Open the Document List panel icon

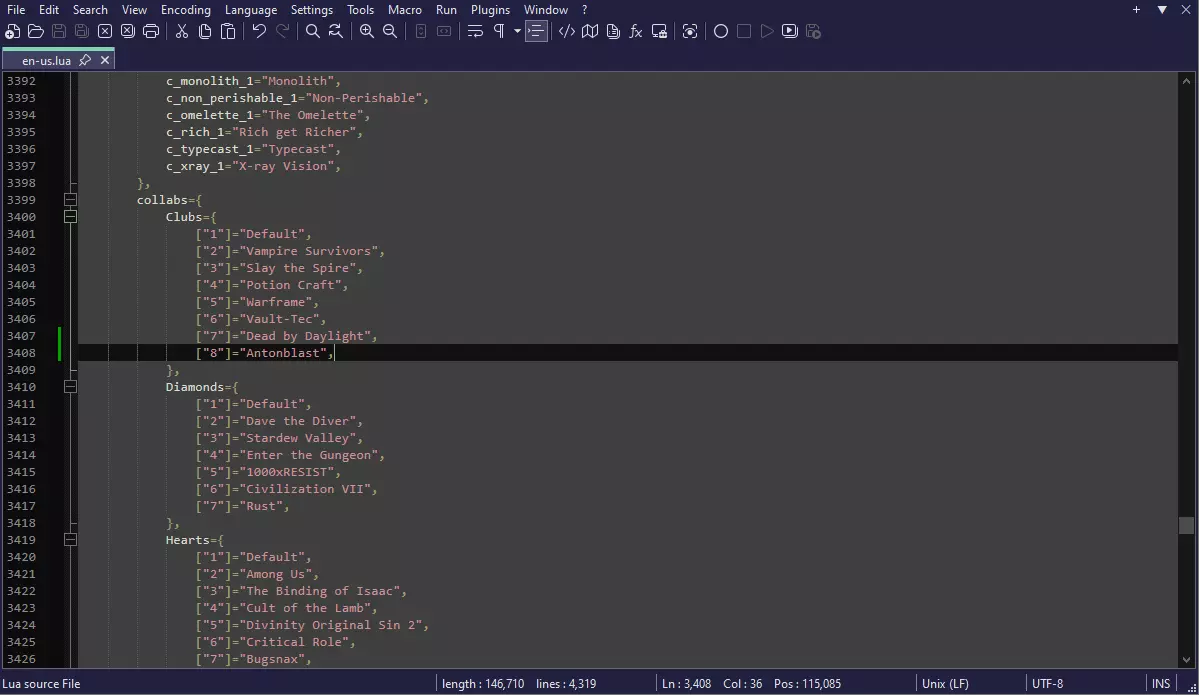[612, 31]
